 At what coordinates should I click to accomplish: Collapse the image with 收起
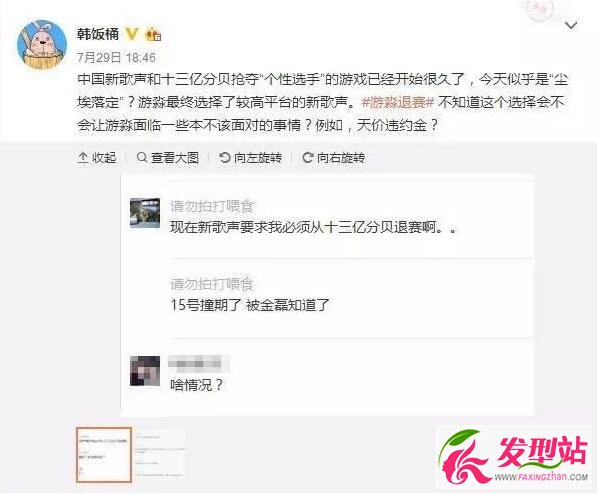click(97, 157)
